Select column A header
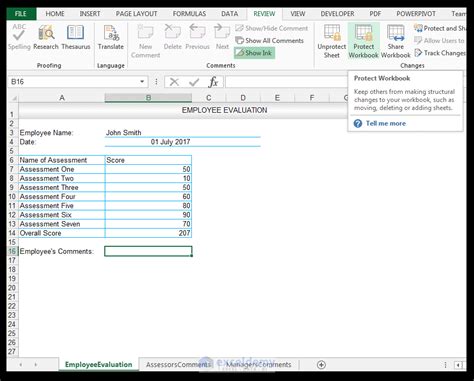Viewport: 474px width, 381px height. (x=62, y=98)
